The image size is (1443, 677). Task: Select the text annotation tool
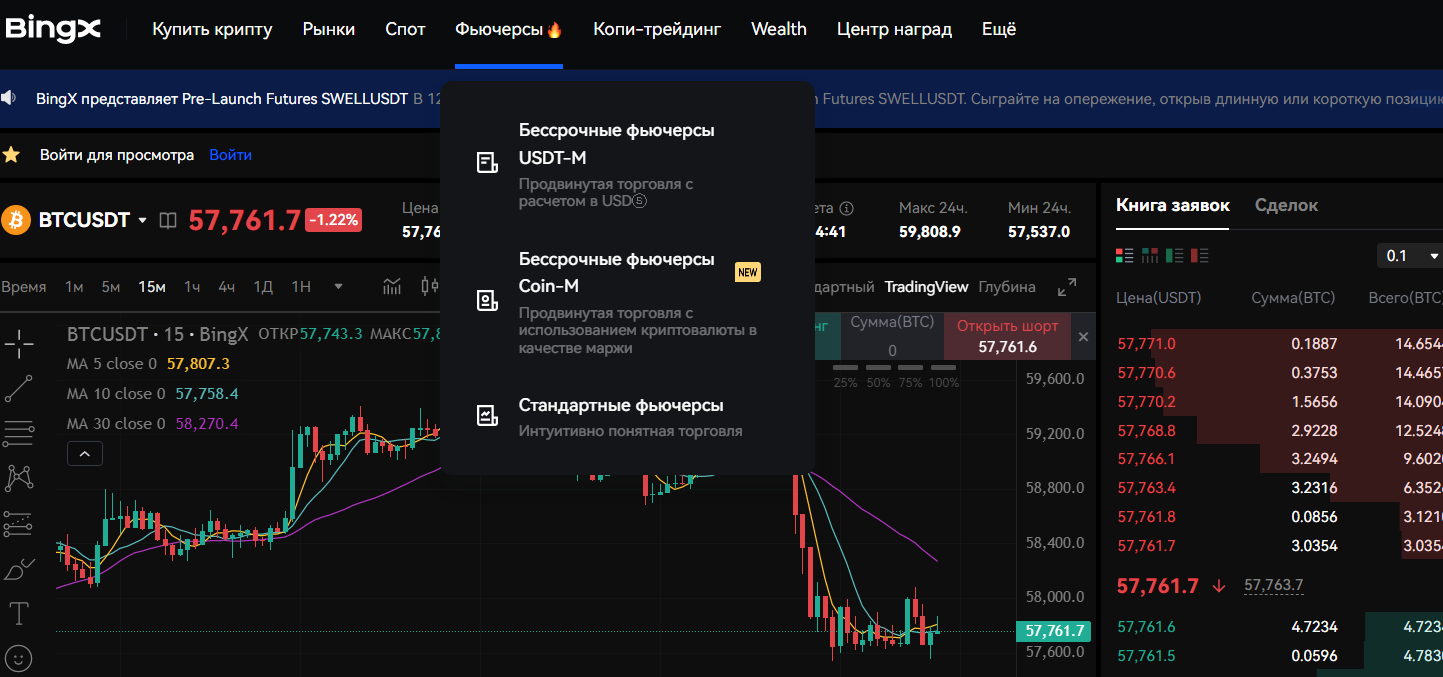coord(19,612)
